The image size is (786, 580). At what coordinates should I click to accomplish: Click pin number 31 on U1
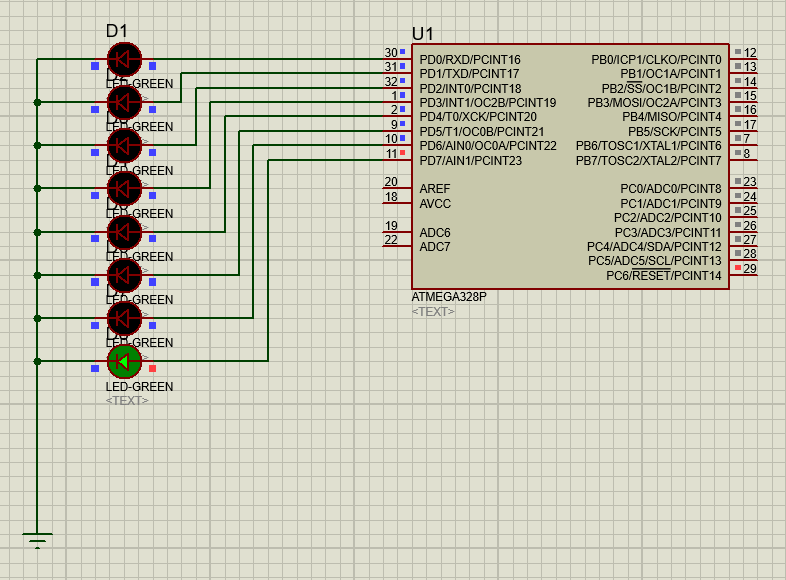(391, 67)
